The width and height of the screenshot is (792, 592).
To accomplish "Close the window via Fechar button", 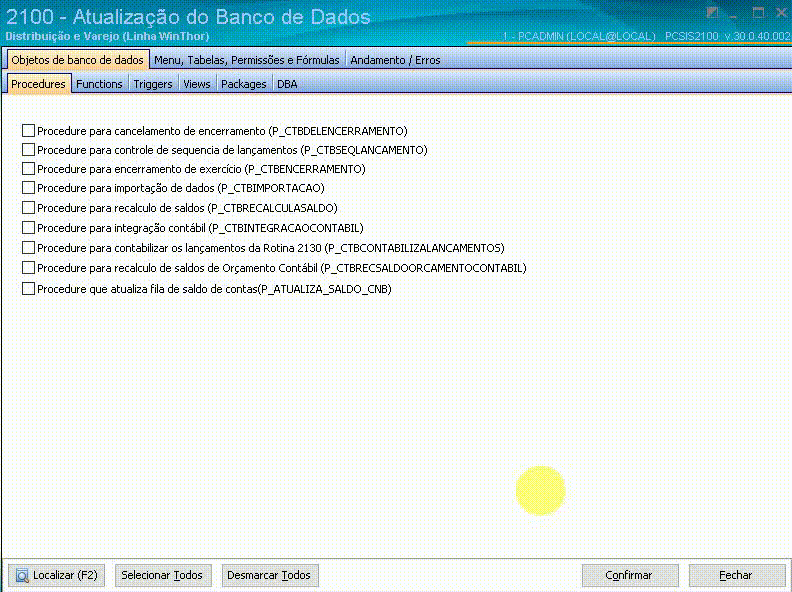I will click(736, 575).
